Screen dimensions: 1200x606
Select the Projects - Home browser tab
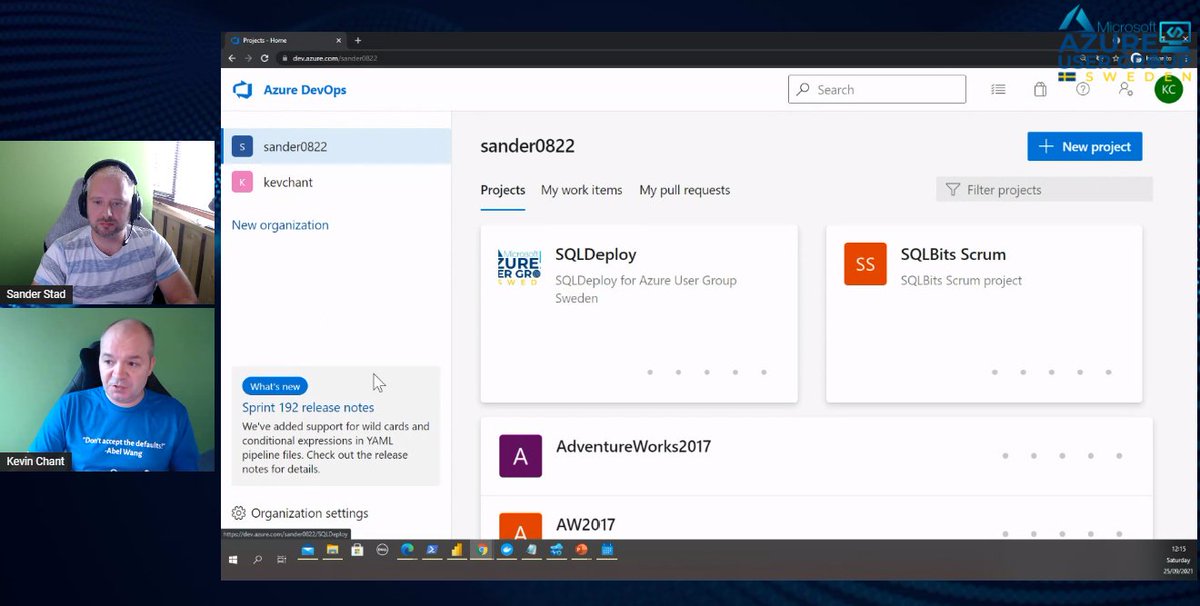[285, 40]
